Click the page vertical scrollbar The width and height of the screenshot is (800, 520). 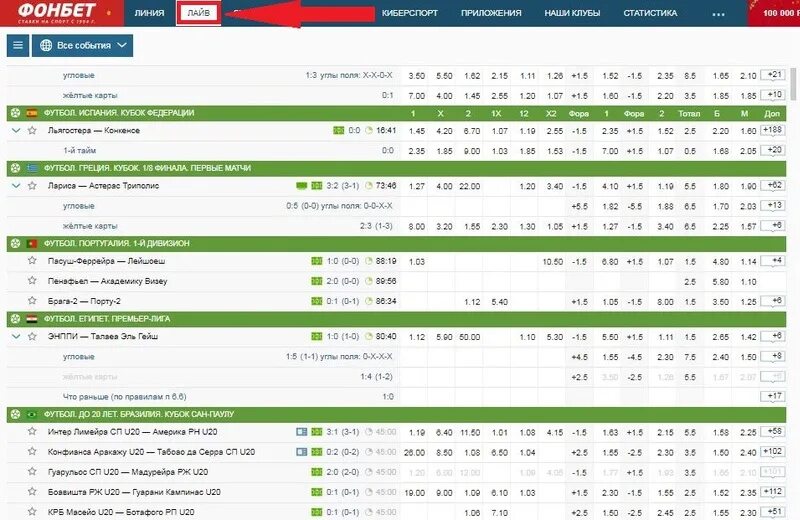point(793,84)
